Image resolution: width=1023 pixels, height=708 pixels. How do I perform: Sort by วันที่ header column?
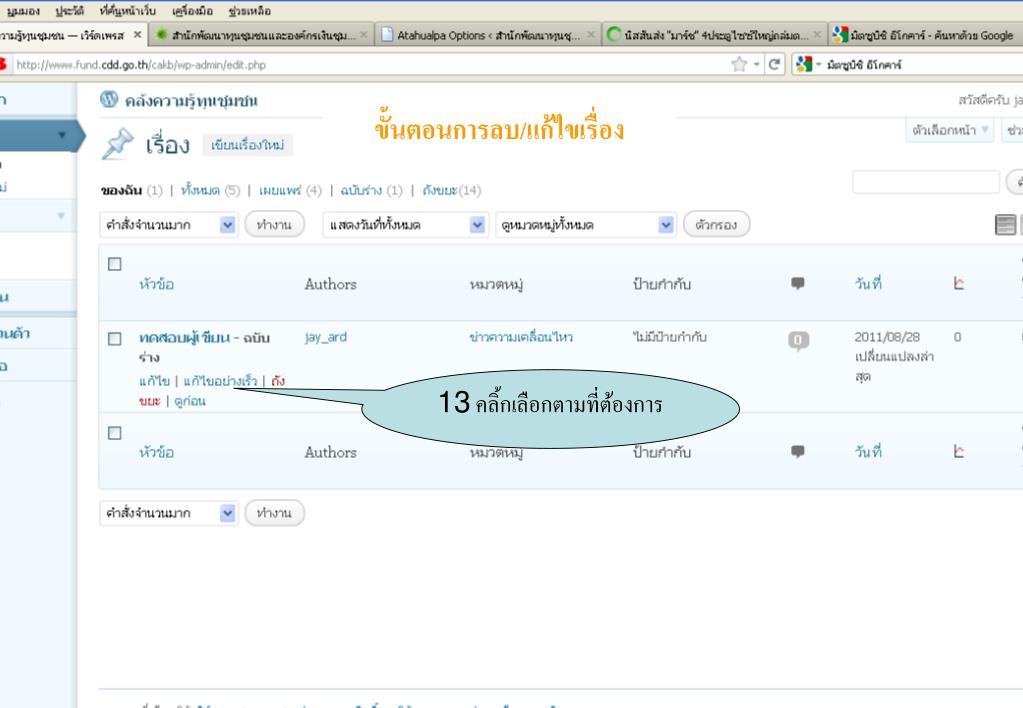coord(868,283)
